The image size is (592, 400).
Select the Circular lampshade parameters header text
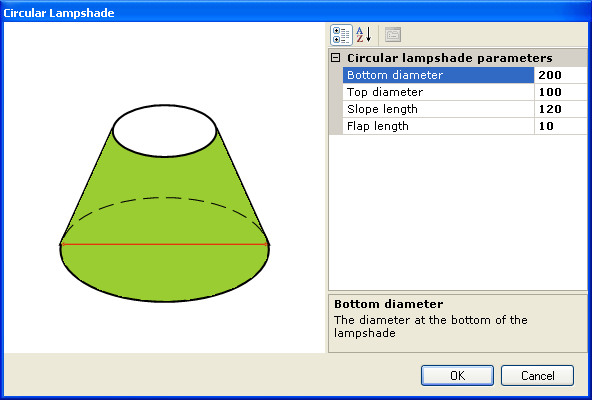click(449, 58)
